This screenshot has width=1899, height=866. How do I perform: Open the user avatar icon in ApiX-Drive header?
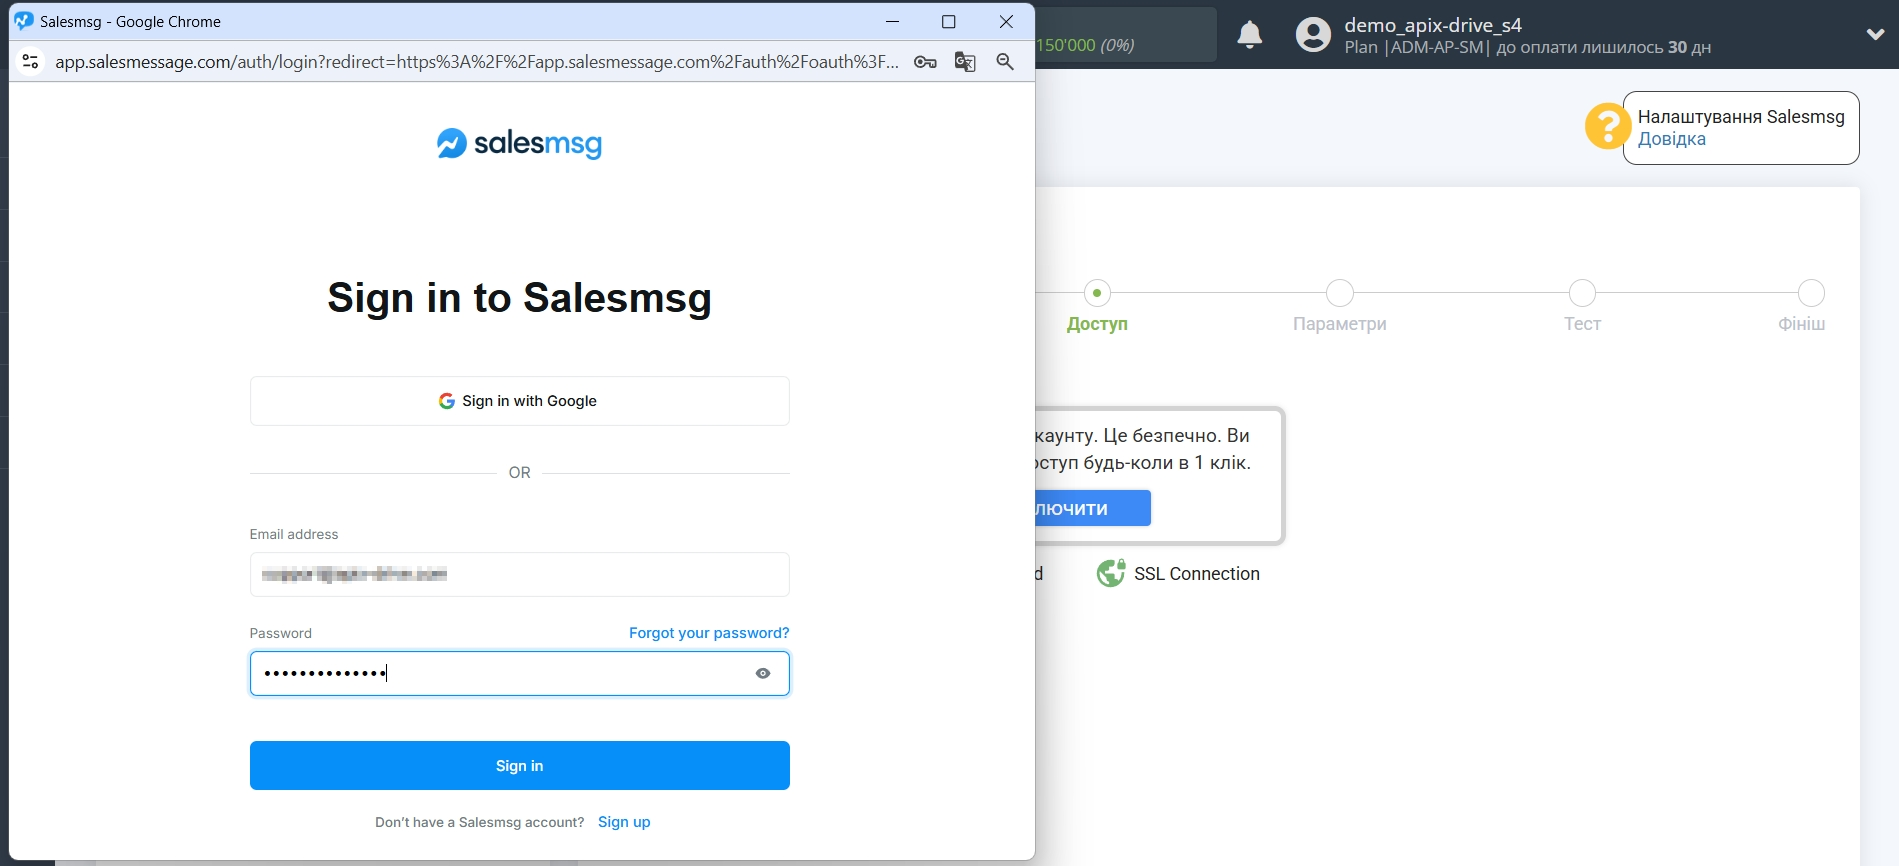point(1313,35)
